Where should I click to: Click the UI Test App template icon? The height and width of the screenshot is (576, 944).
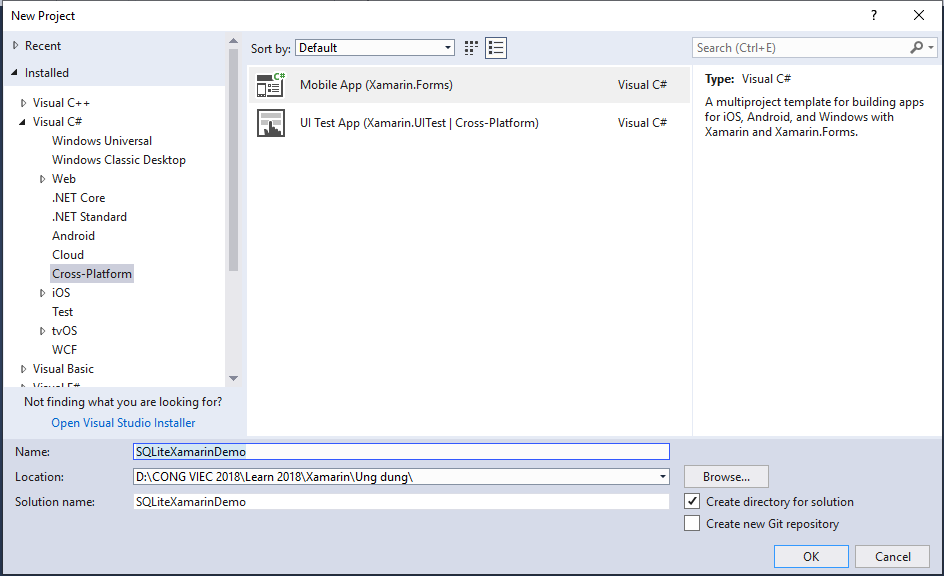pyautogui.click(x=270, y=123)
